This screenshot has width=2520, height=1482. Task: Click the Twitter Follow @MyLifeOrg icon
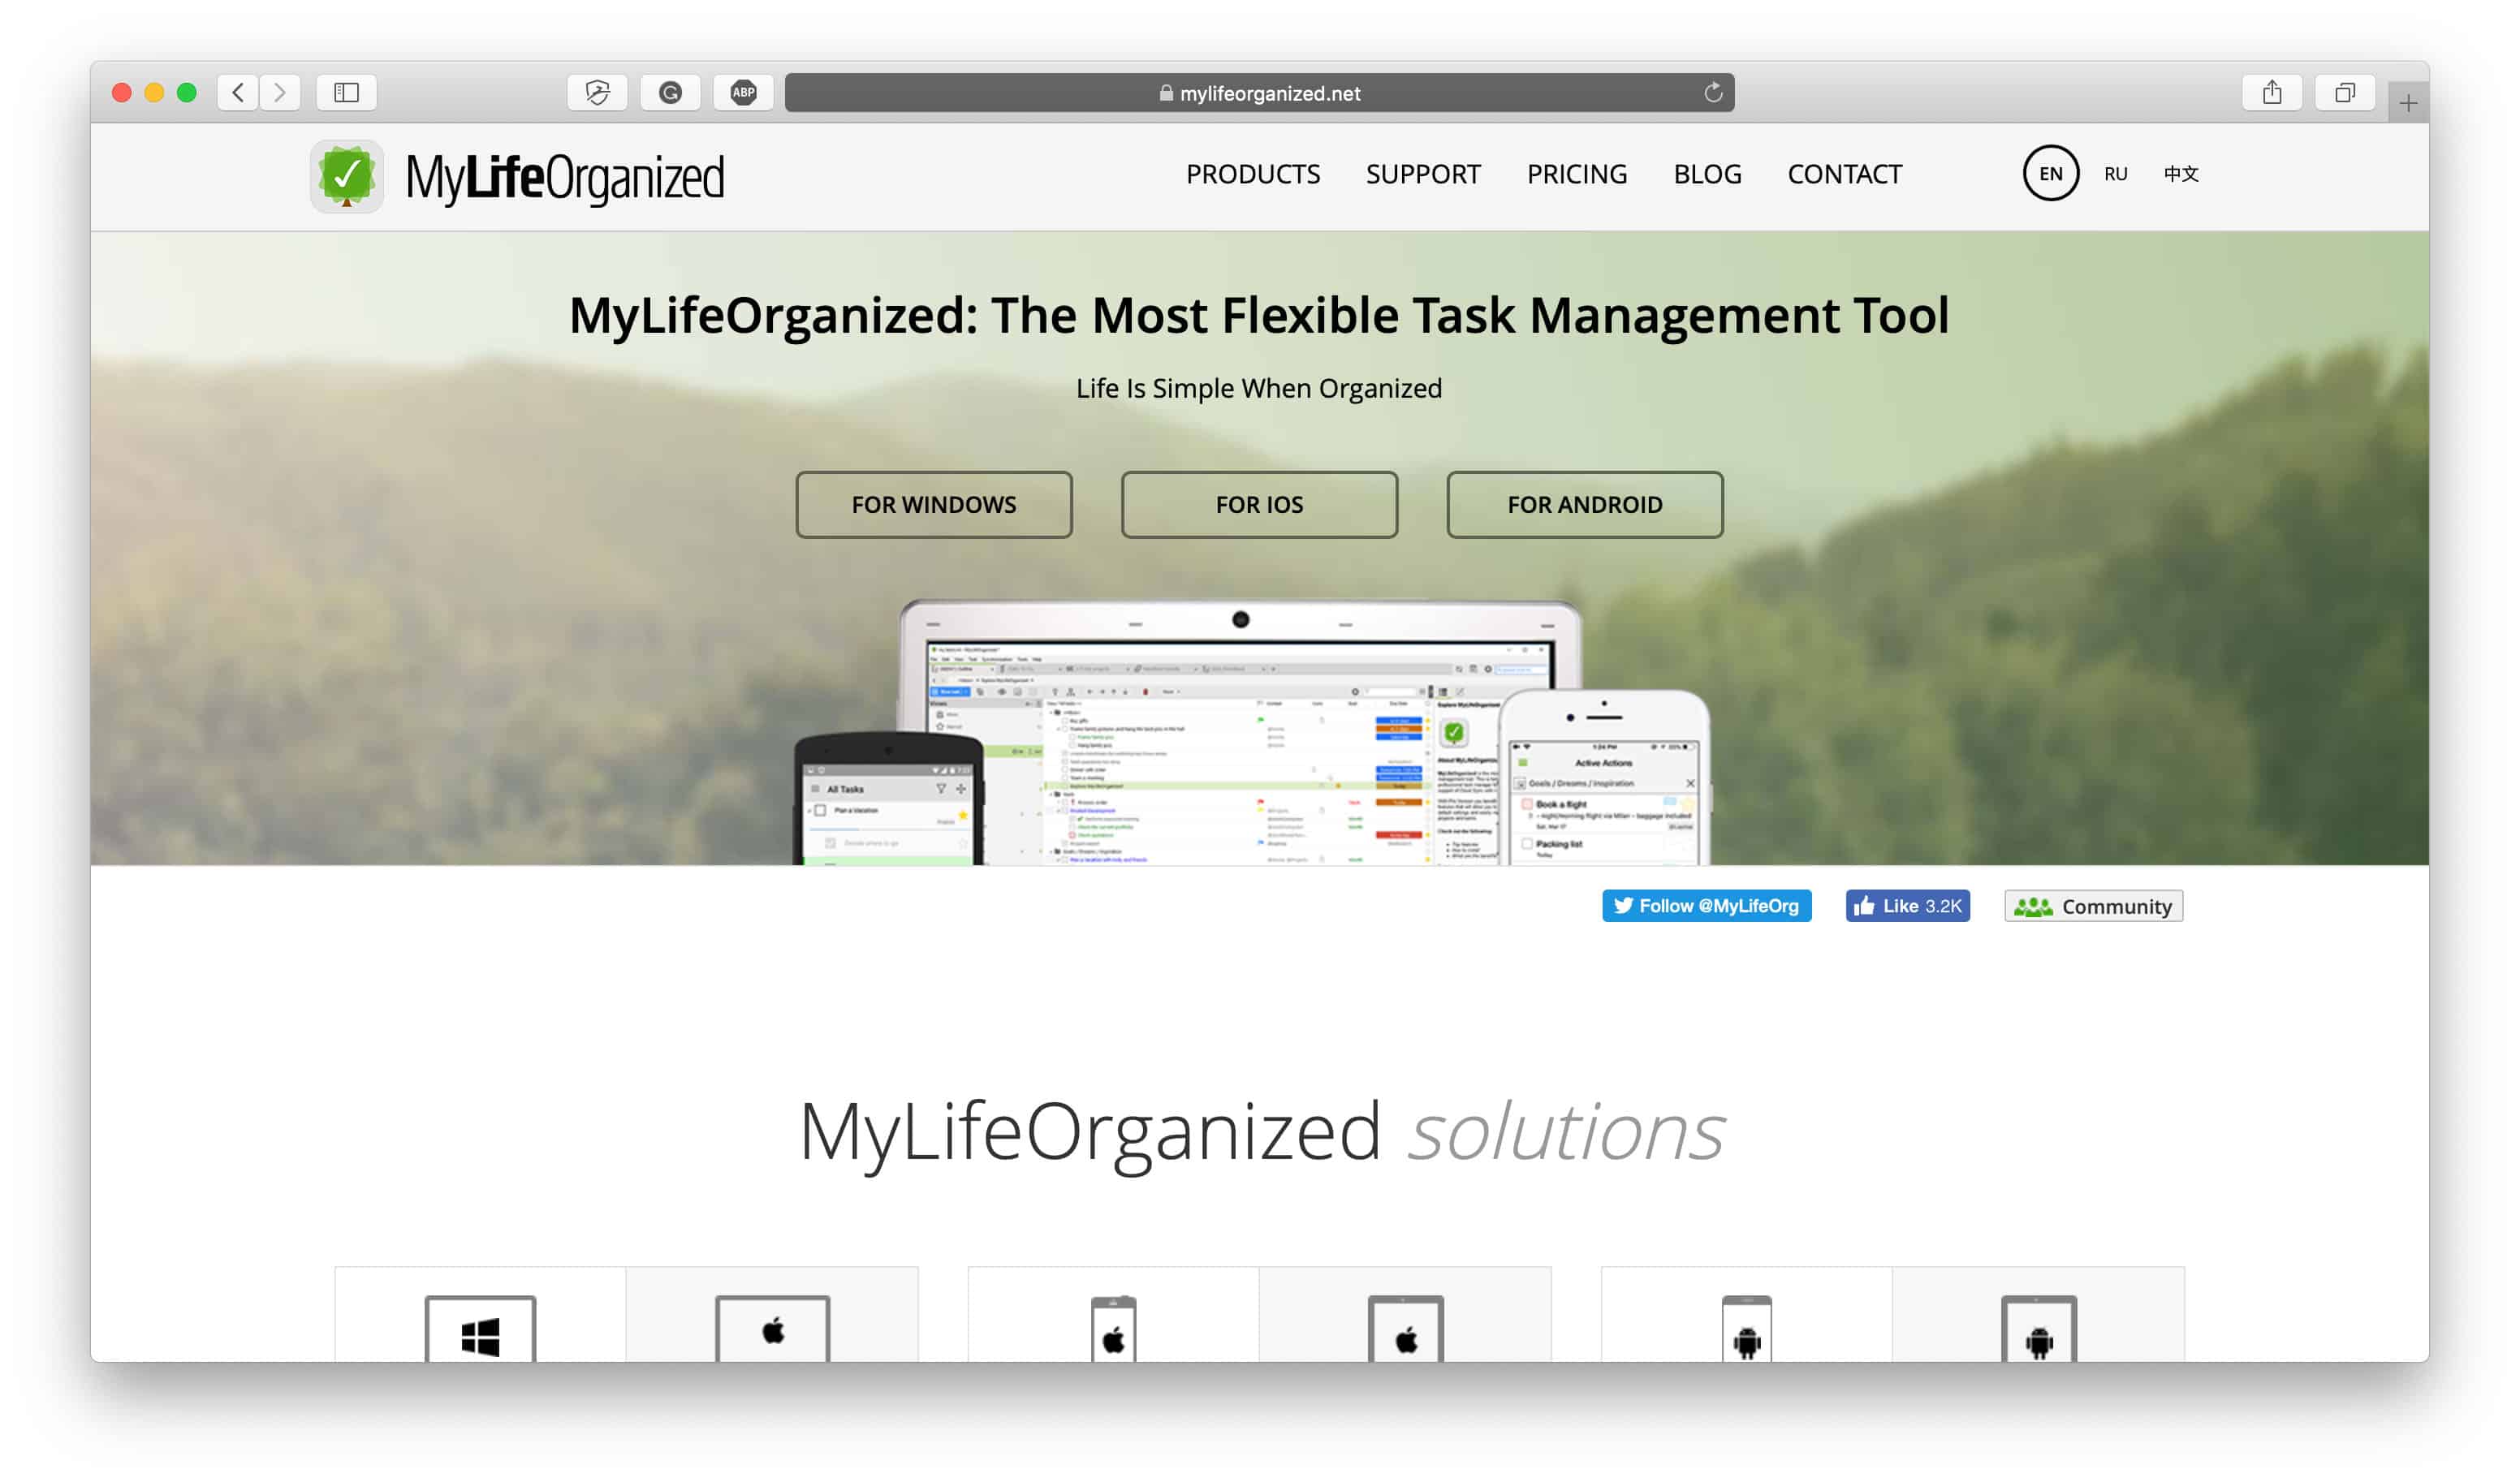click(1705, 905)
